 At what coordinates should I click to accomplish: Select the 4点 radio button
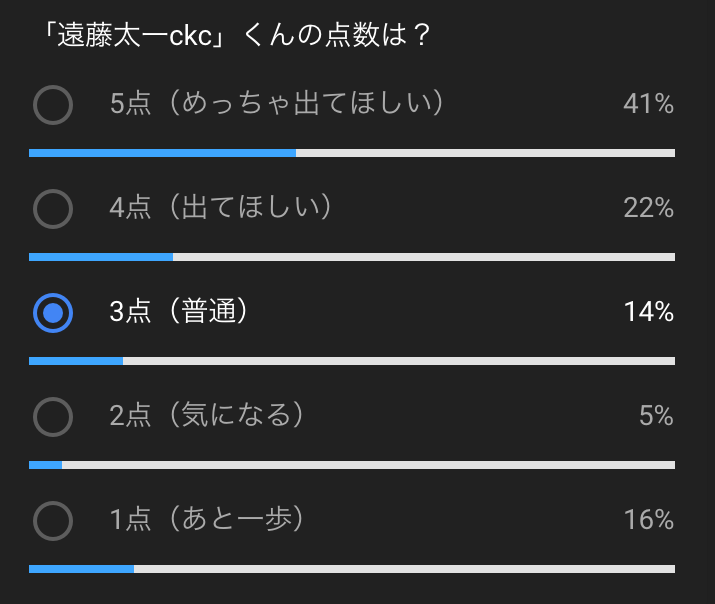click(53, 209)
